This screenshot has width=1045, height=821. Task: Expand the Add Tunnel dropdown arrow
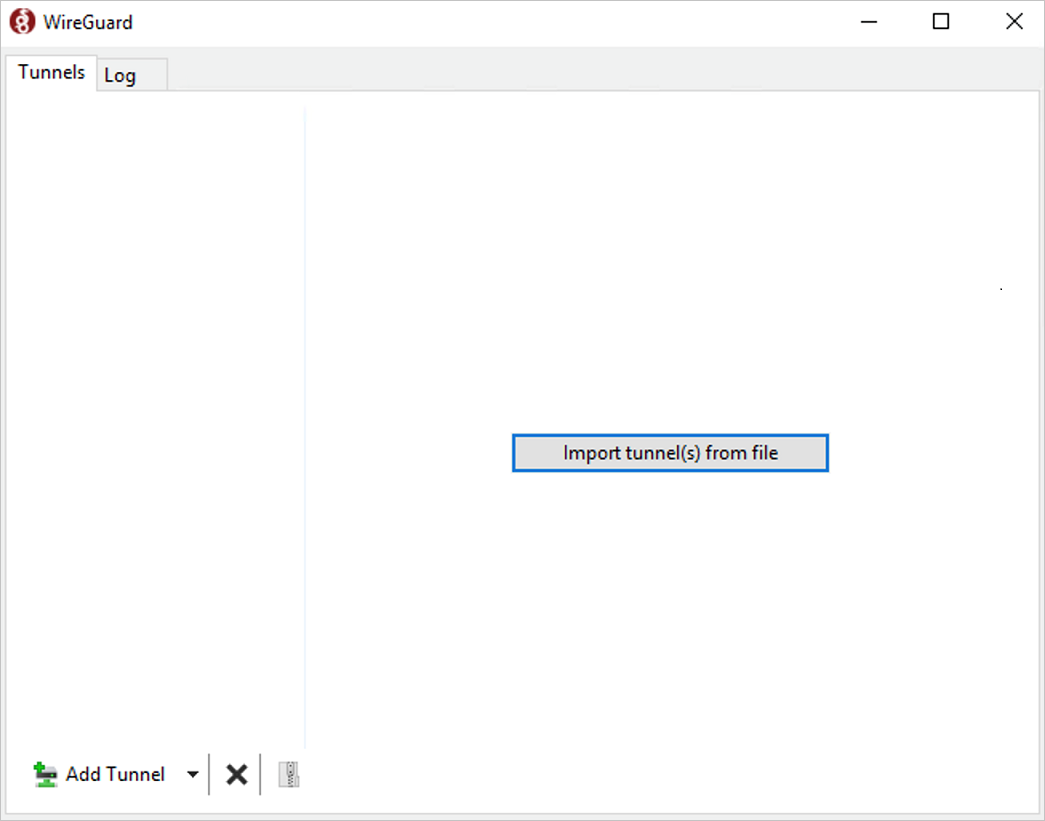(193, 774)
